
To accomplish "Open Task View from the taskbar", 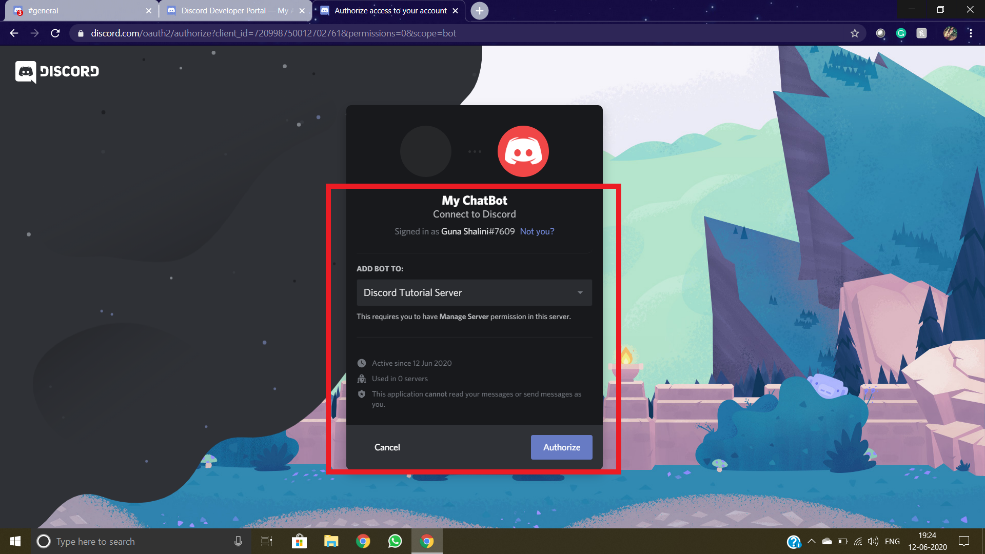I will (266, 541).
